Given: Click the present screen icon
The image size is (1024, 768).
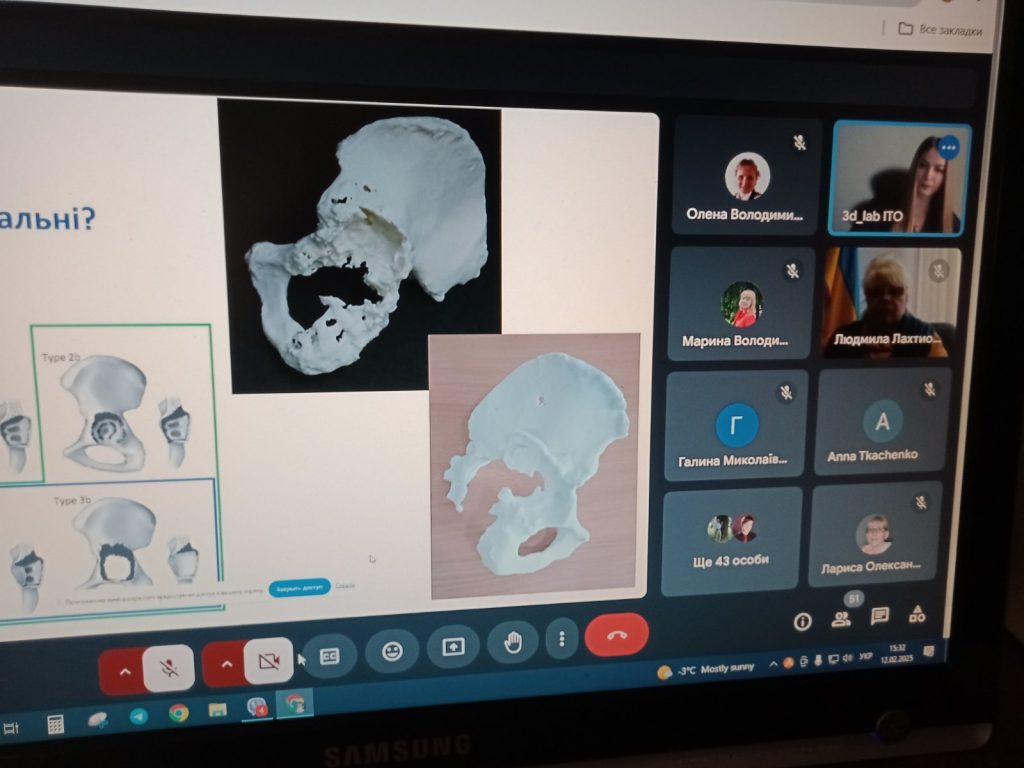Looking at the screenshot, I should (453, 647).
